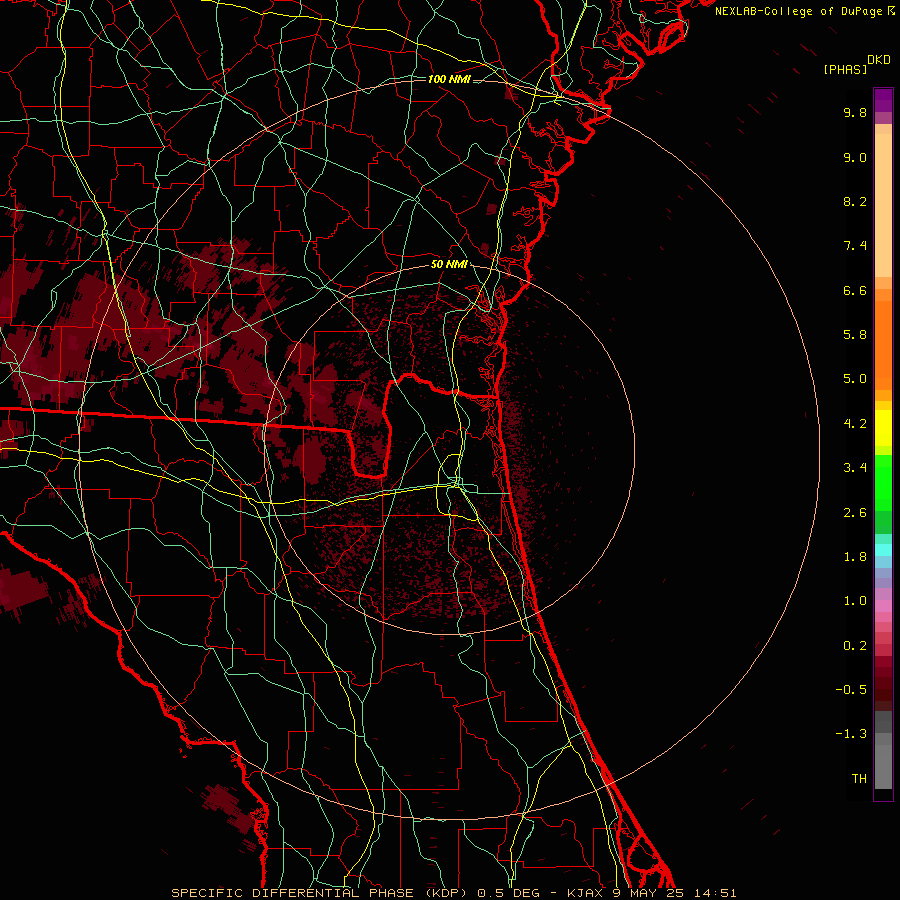
Task: Click the purple top of the color bar
Action: pos(883,100)
